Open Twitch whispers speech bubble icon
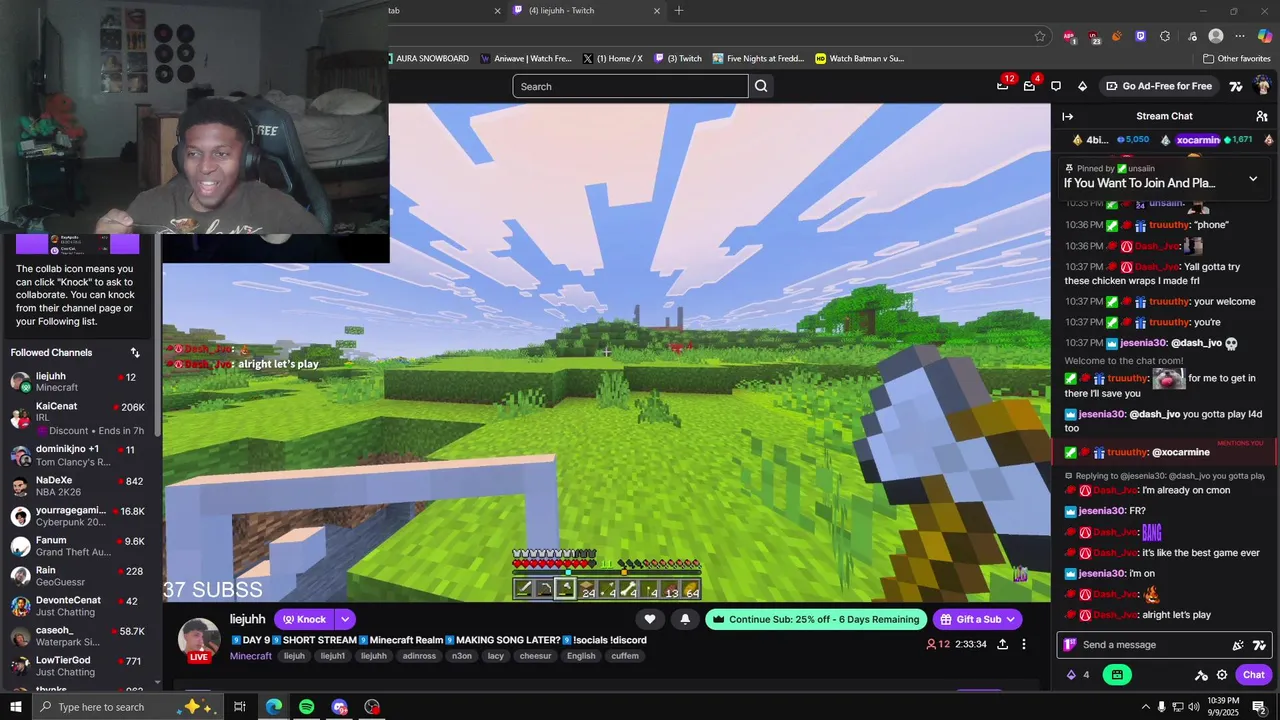Screen dimensions: 1280x720 (x=1056, y=86)
